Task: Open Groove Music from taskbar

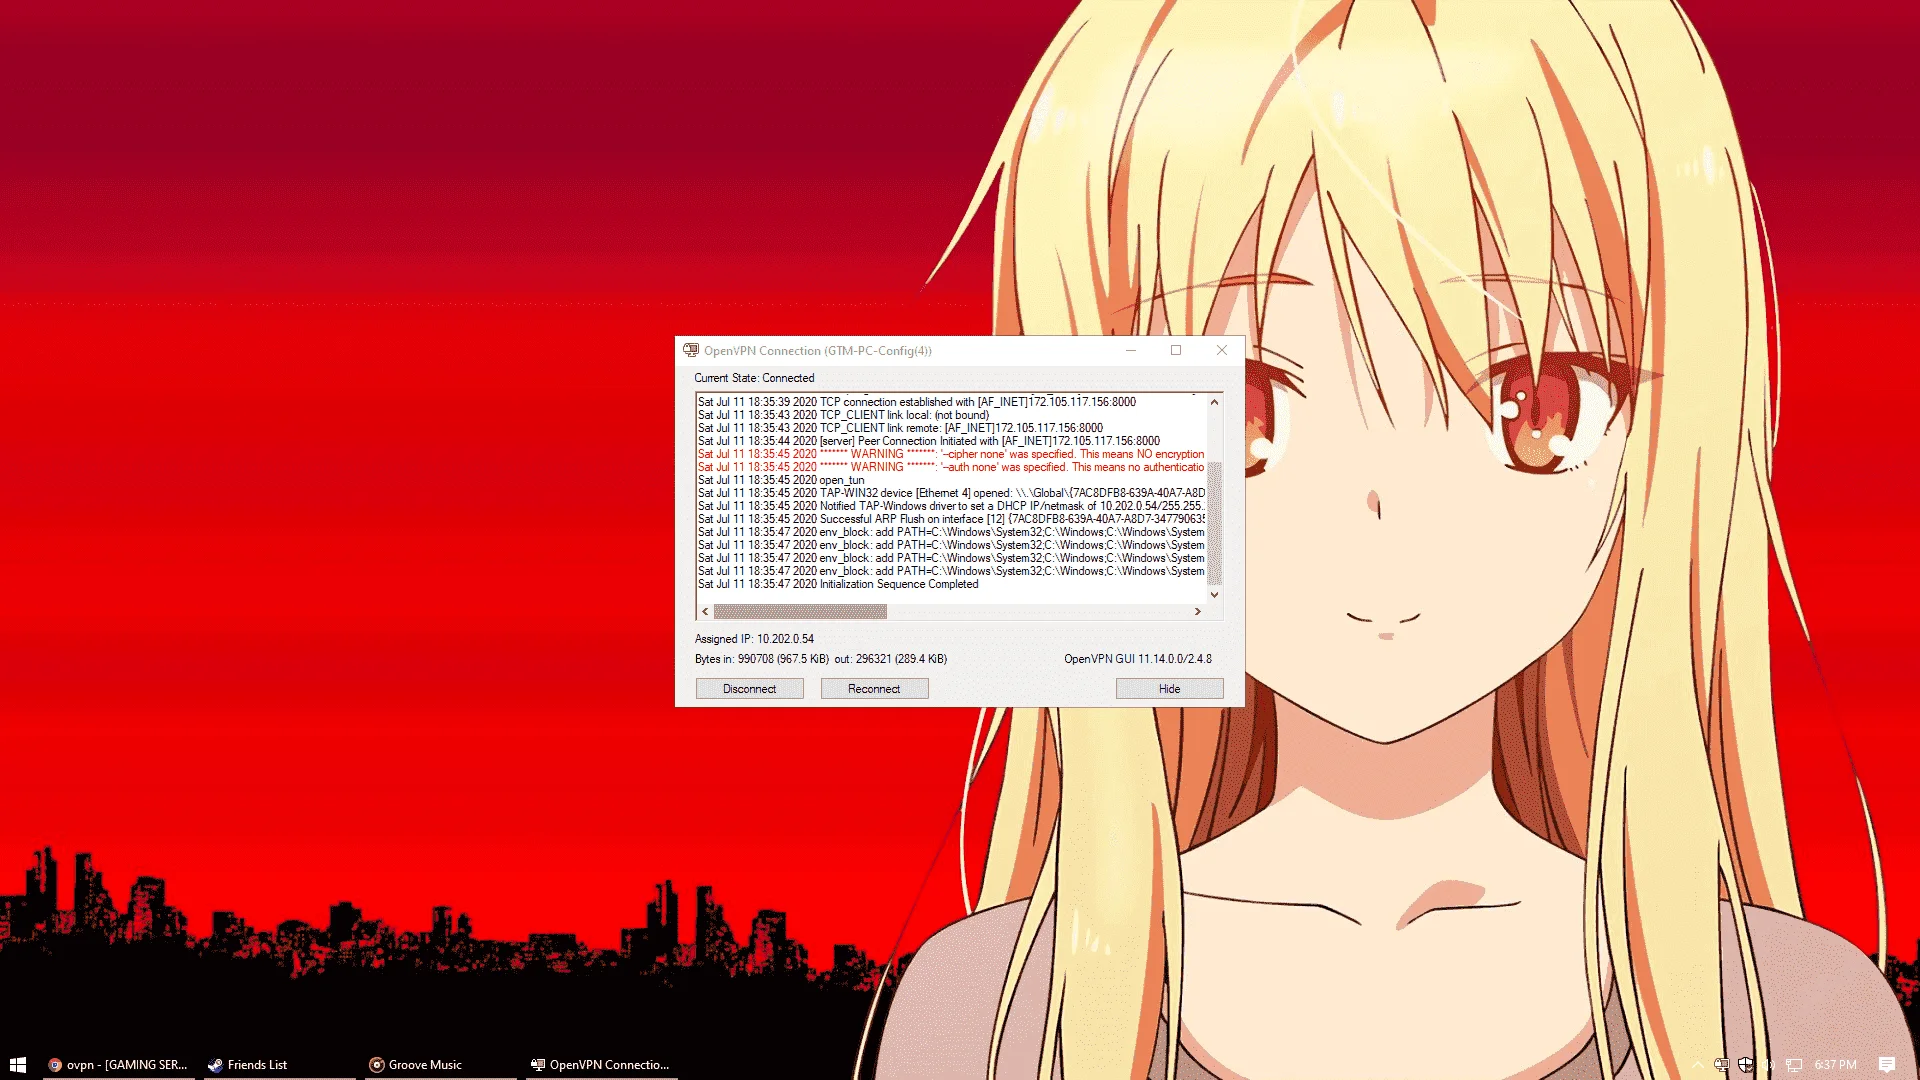Action: pos(439,1065)
